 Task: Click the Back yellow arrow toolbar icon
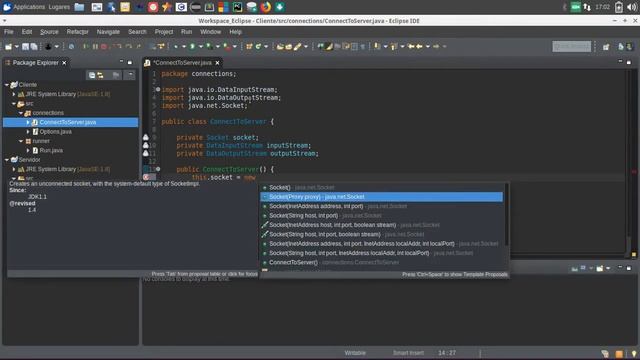coord(419,47)
